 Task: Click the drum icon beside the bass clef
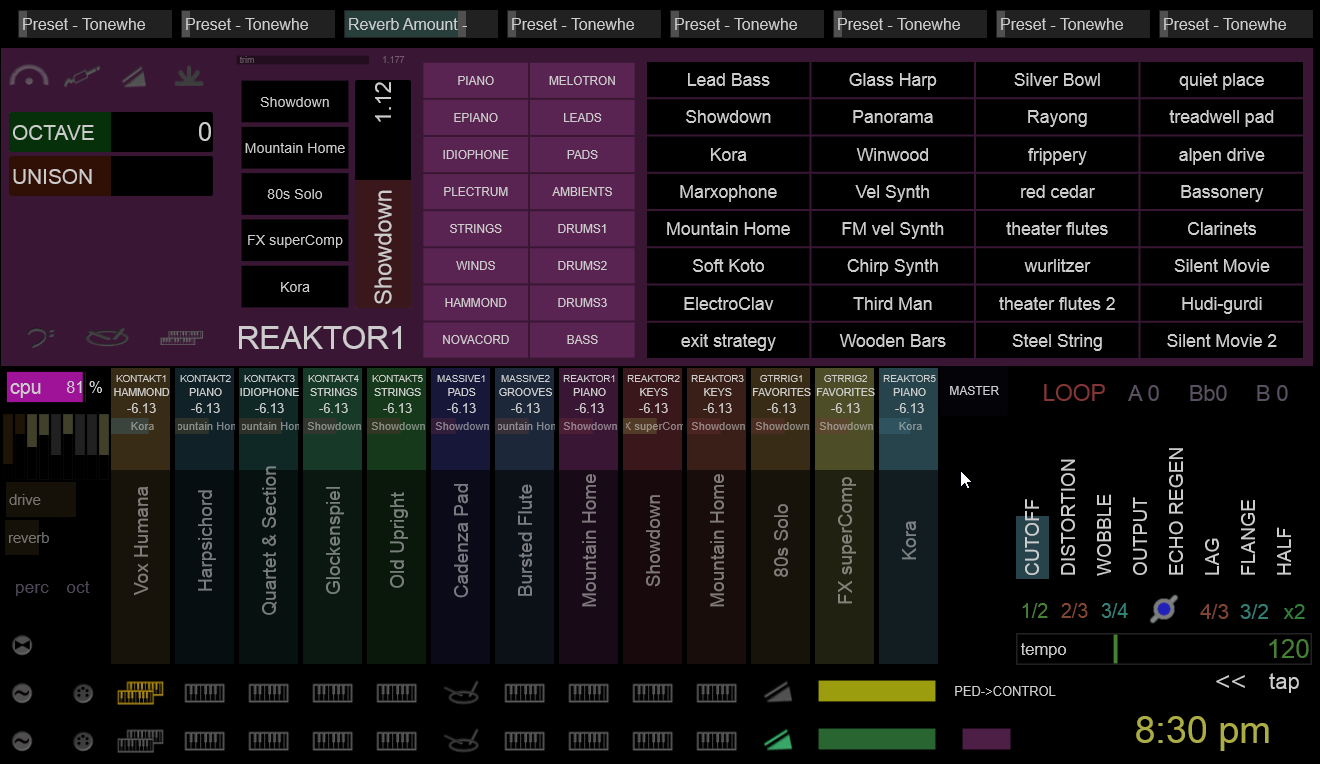point(106,339)
